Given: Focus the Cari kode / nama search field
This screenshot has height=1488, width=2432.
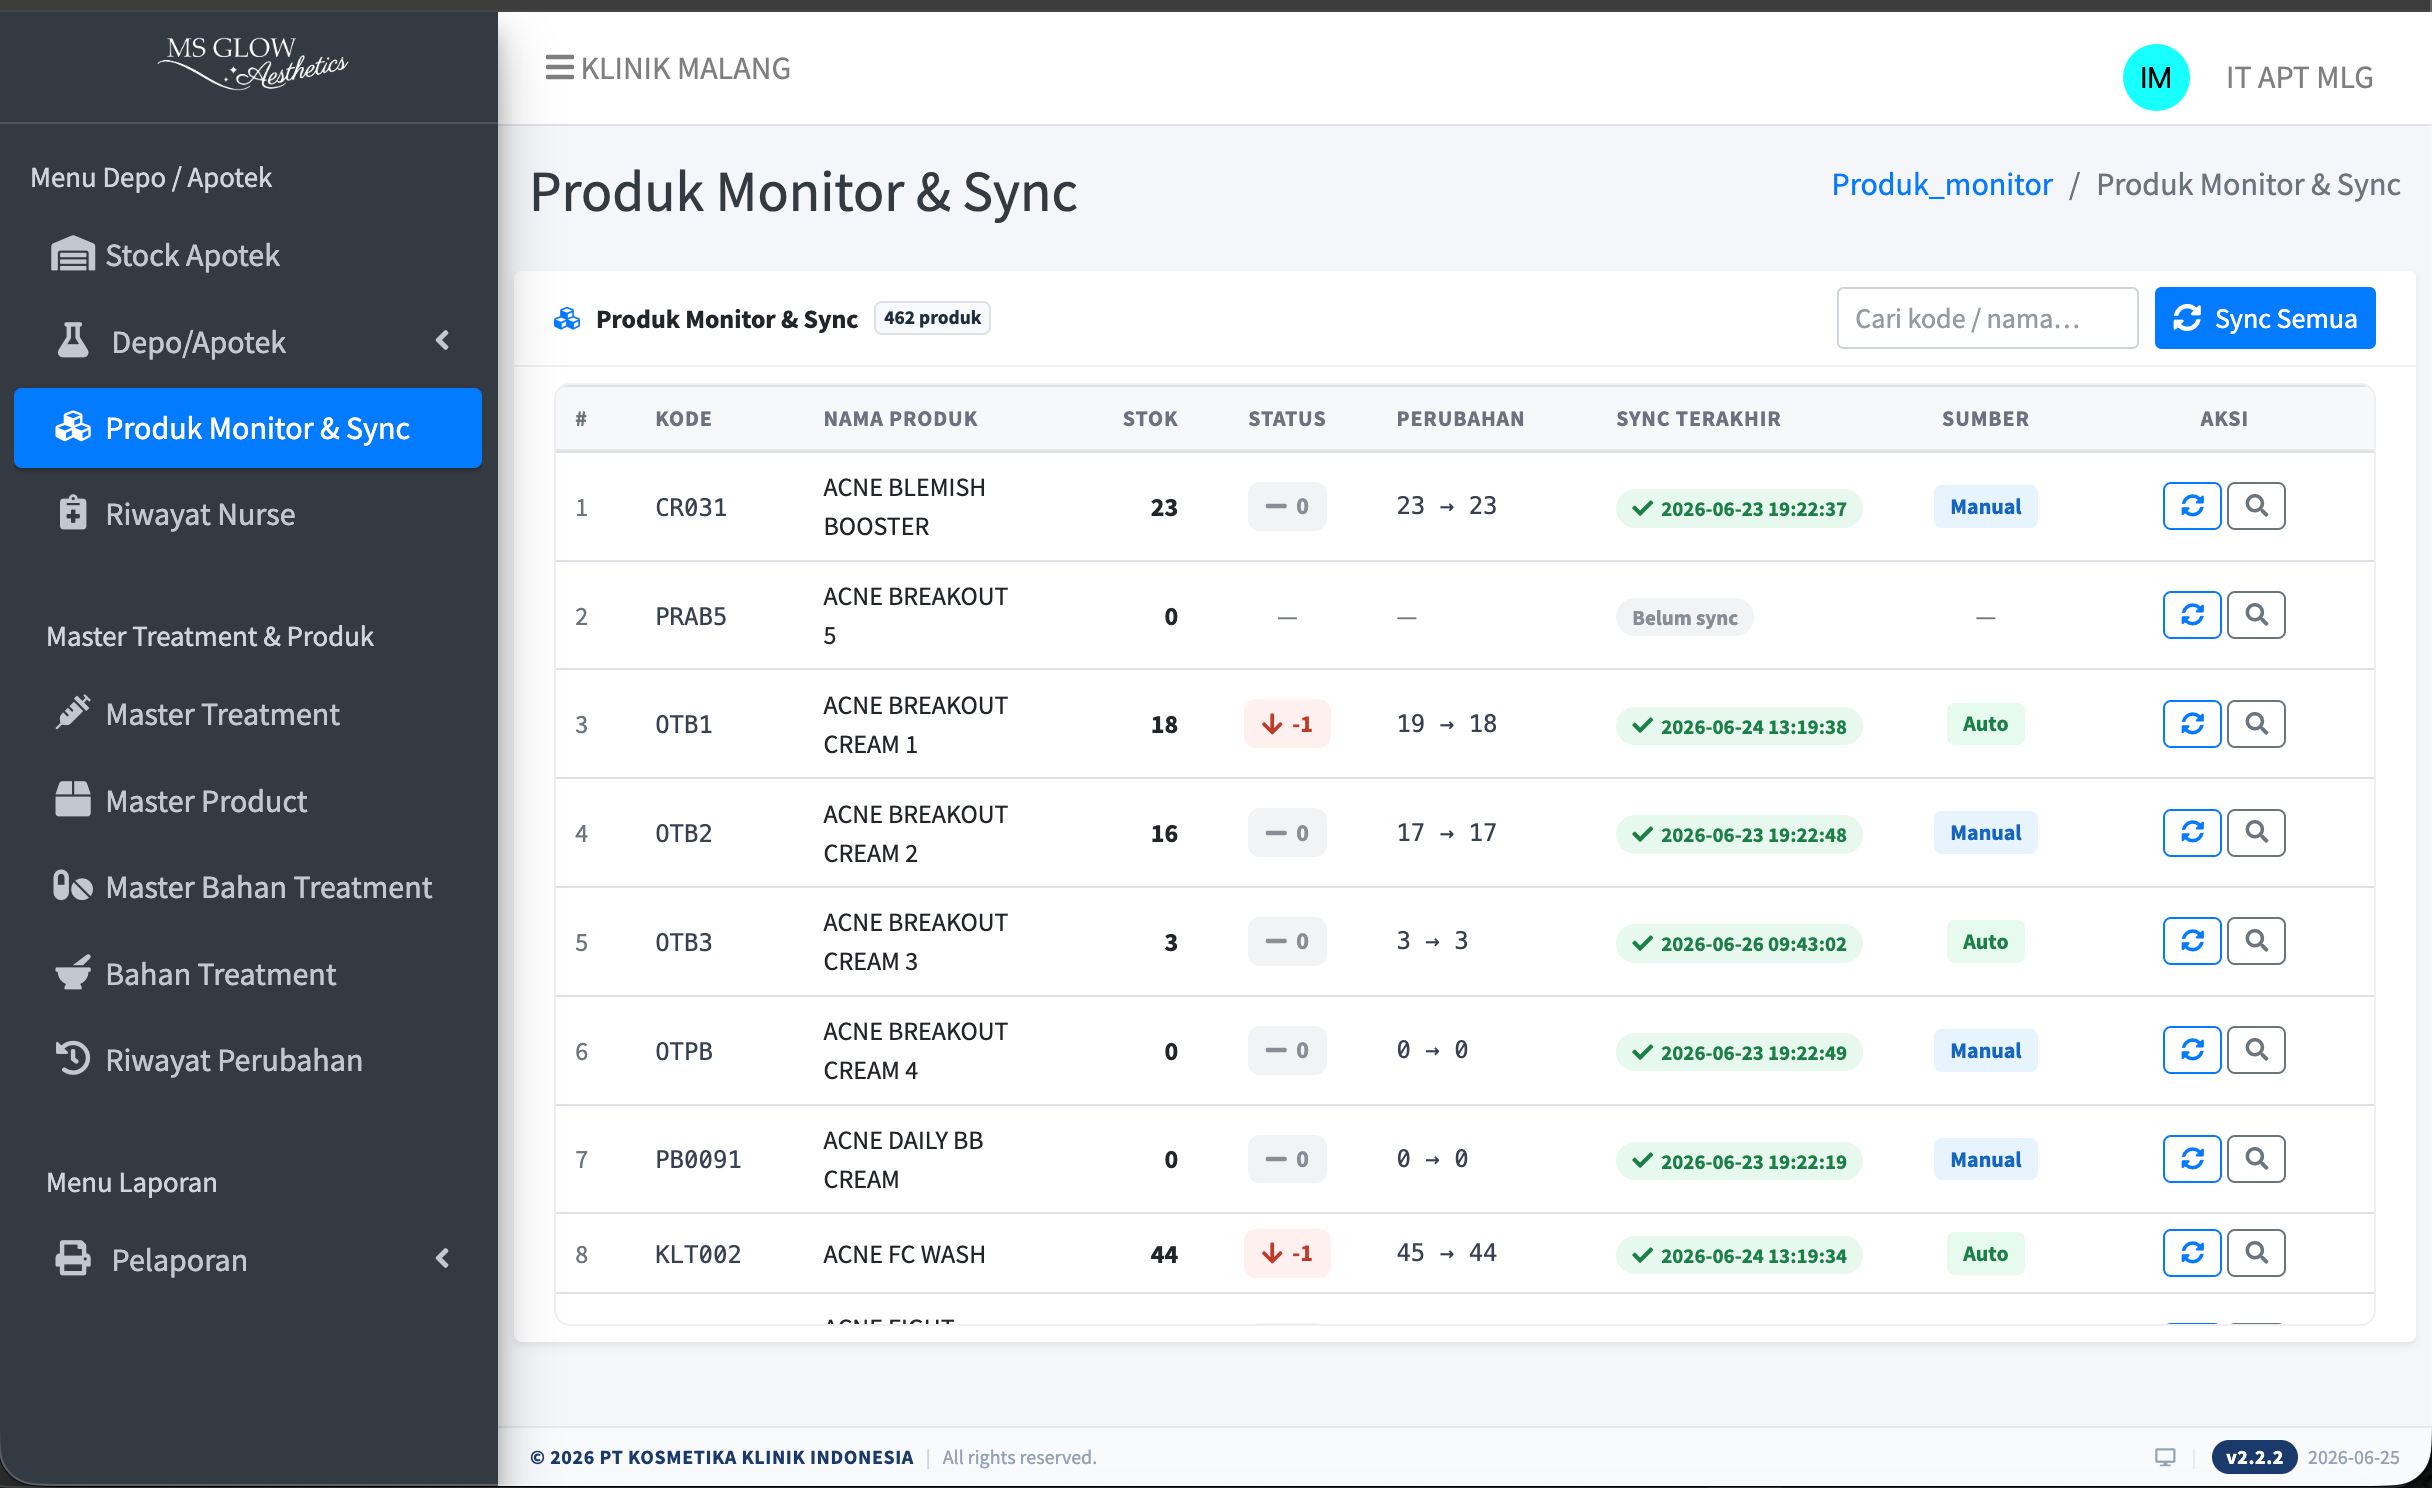Looking at the screenshot, I should click(1987, 318).
